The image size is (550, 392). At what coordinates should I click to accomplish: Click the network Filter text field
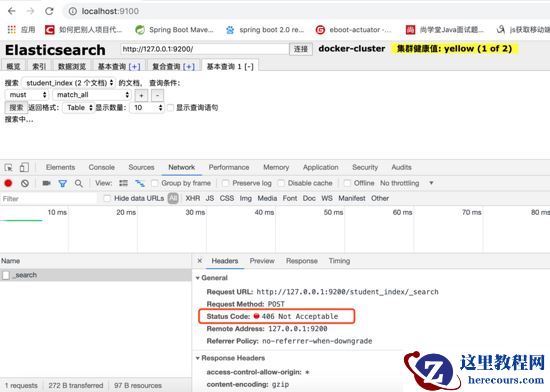click(x=49, y=199)
